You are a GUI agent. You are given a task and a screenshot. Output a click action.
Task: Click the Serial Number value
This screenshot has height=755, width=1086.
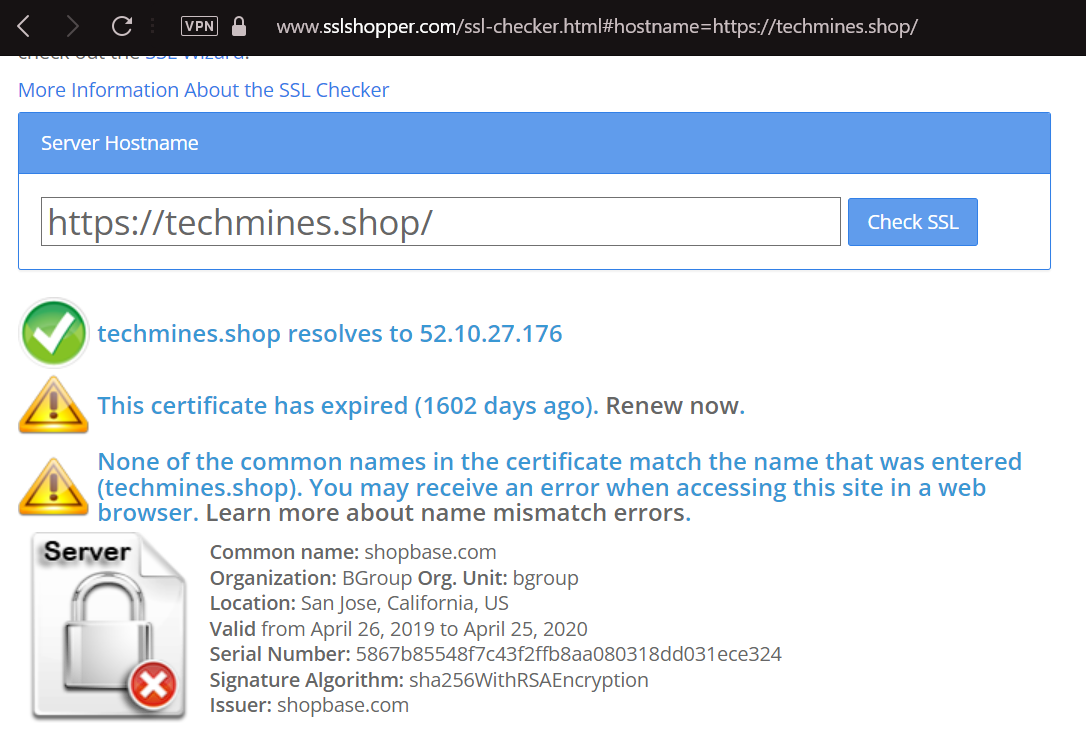[x=569, y=655]
